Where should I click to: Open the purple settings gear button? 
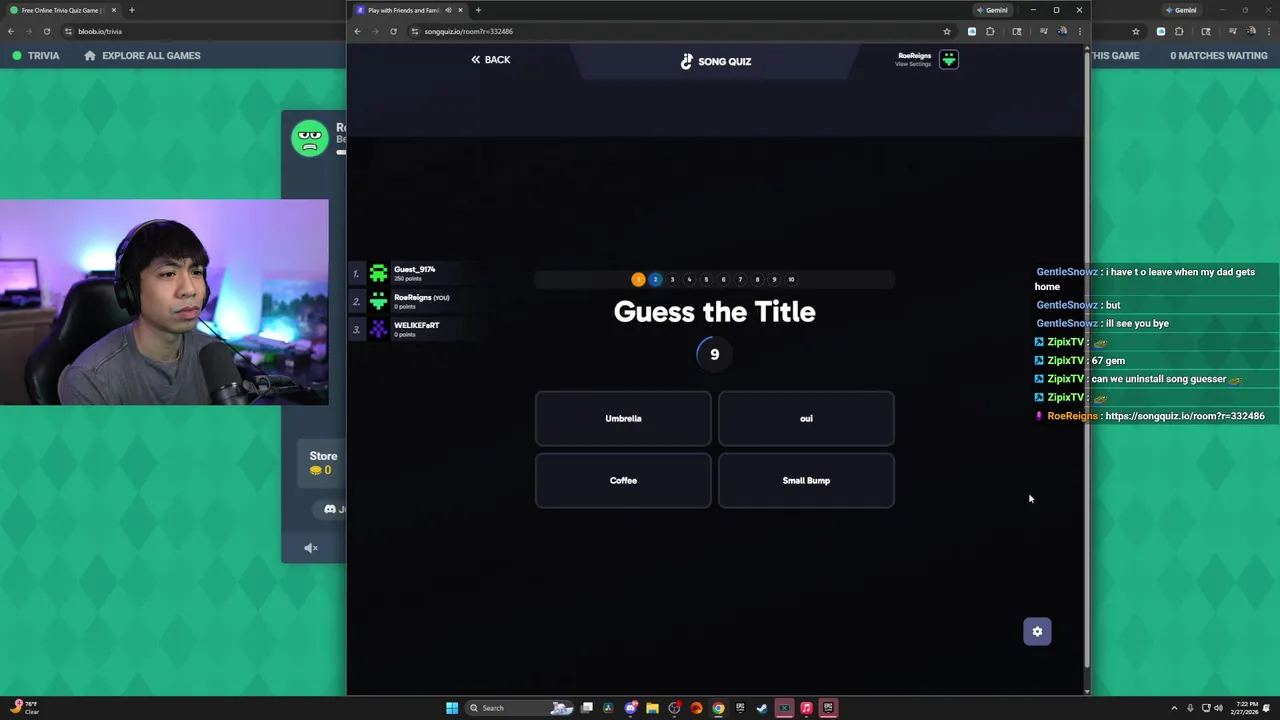[x=1037, y=631]
